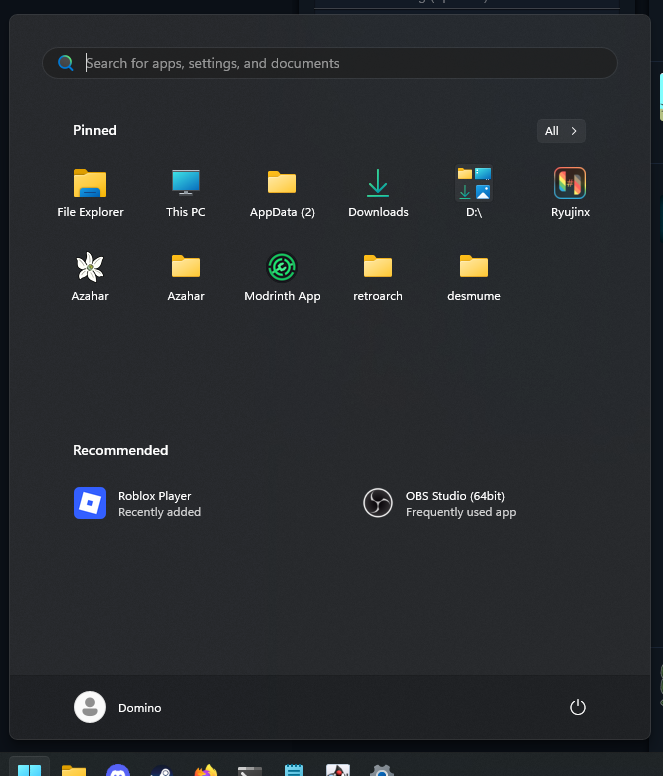
Task: Click the search box for apps and settings
Action: tap(330, 63)
